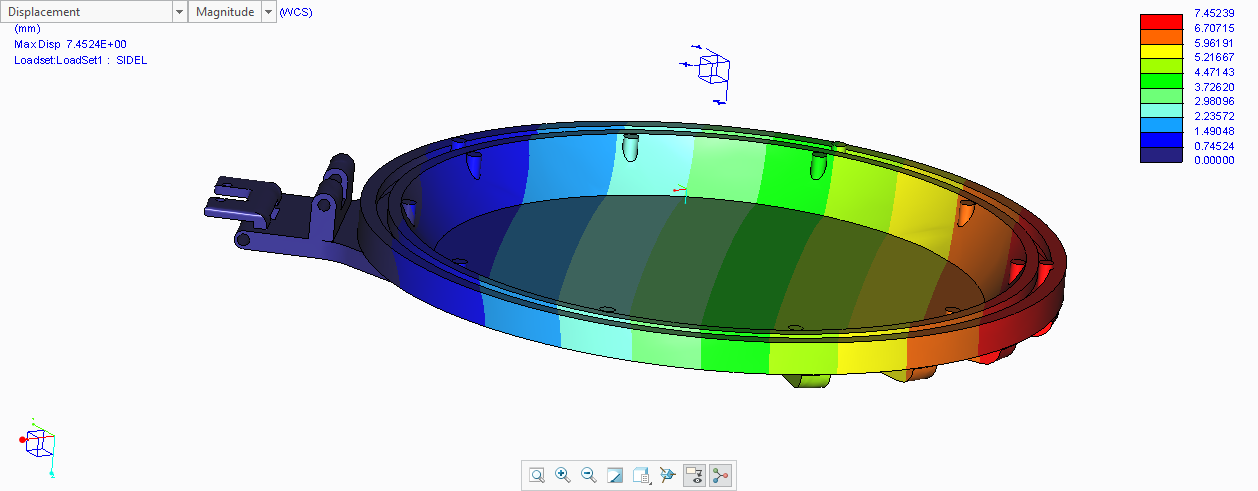The image size is (1258, 491).
Task: Click the Zoom In magnifier icon
Action: tap(563, 476)
